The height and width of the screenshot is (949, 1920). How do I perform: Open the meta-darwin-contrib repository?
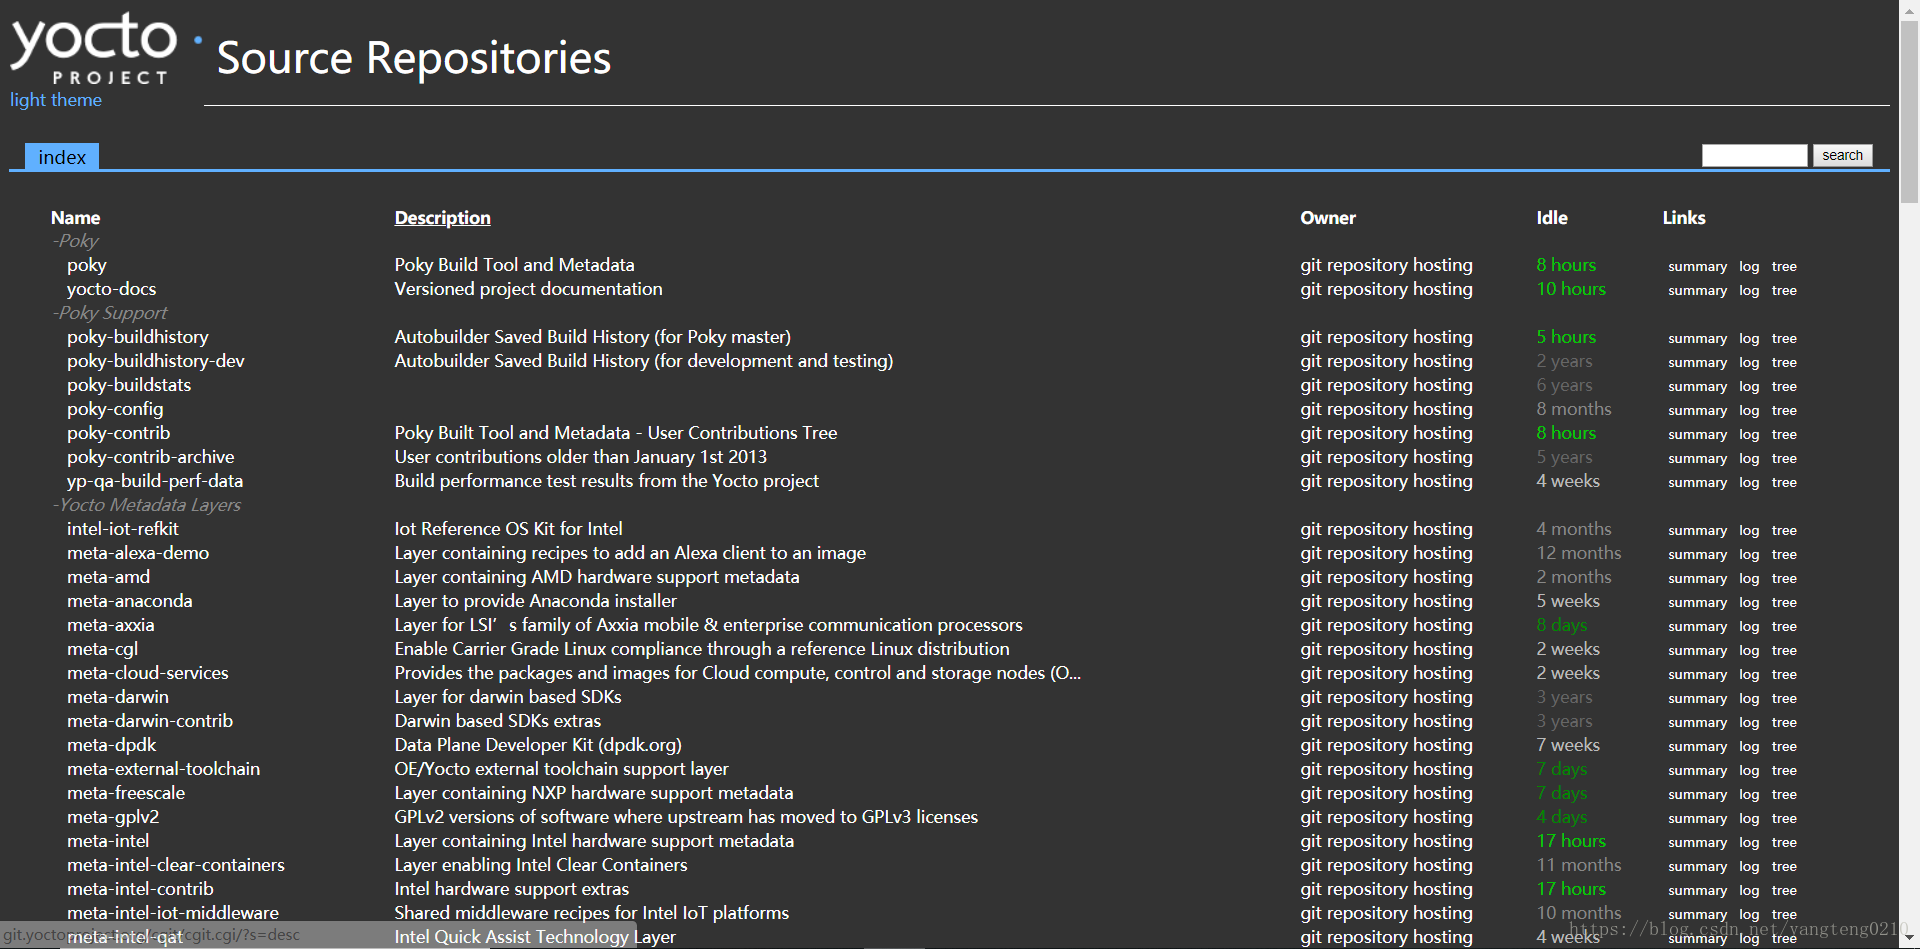pos(150,721)
